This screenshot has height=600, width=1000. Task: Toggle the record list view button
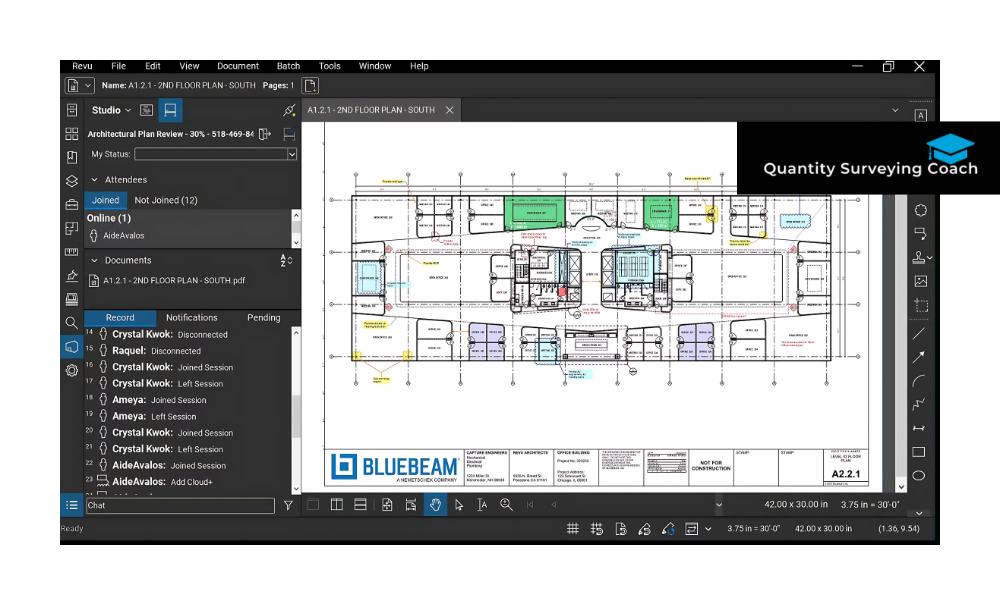tap(71, 505)
